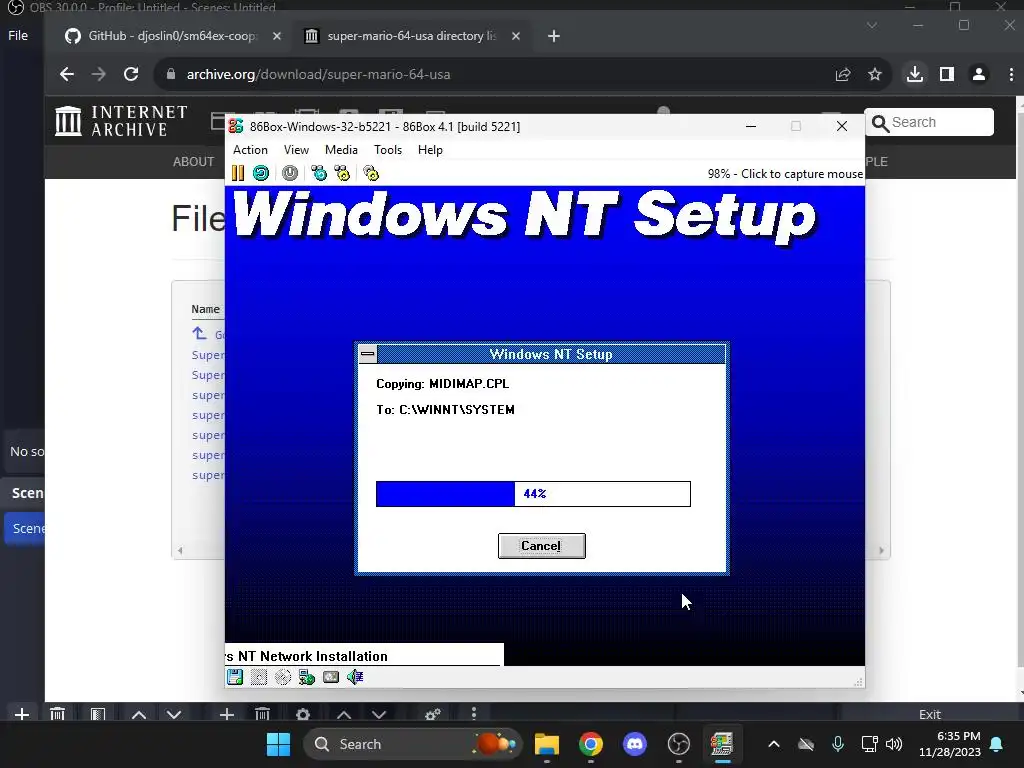Click the second floppy drive icon in 86Box status bar
The width and height of the screenshot is (1024, 768).
259,677
